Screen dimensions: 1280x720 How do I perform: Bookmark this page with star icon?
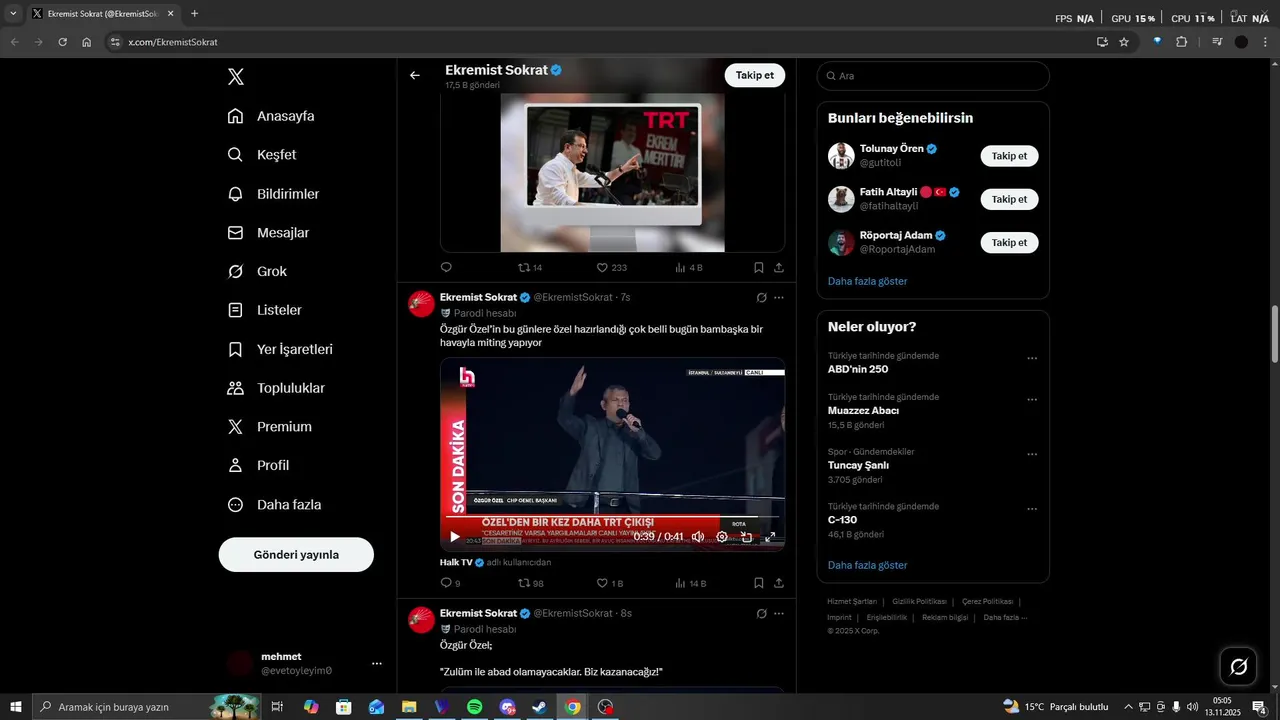point(1124,42)
